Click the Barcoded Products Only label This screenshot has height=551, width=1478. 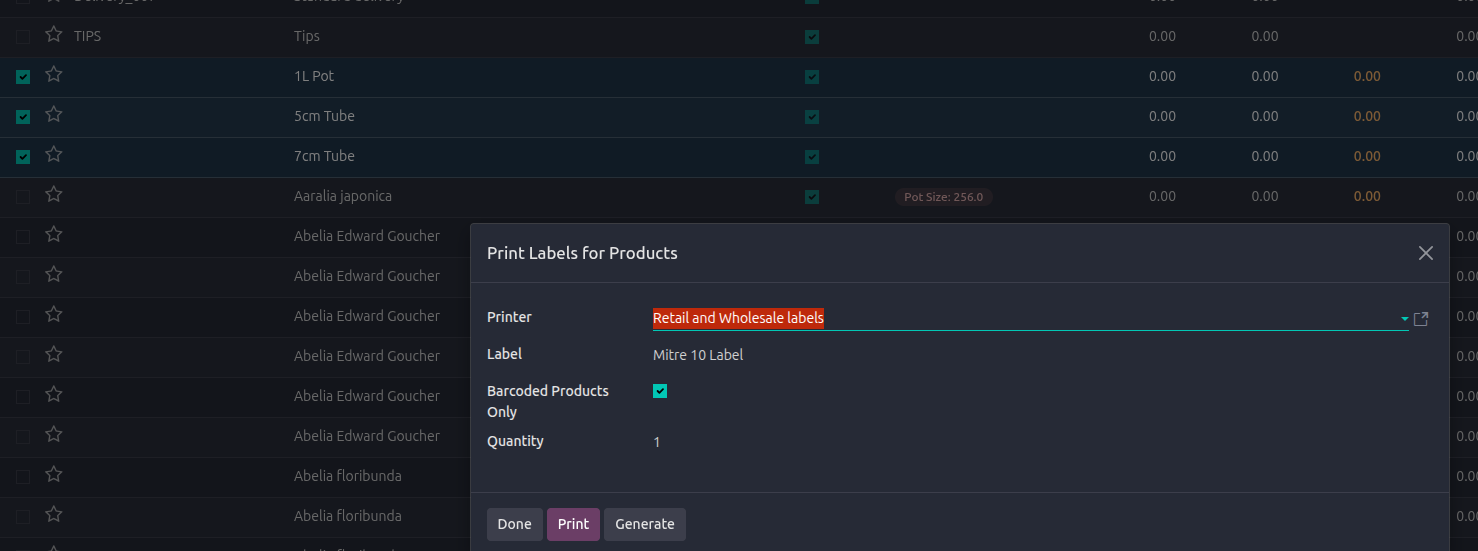548,401
